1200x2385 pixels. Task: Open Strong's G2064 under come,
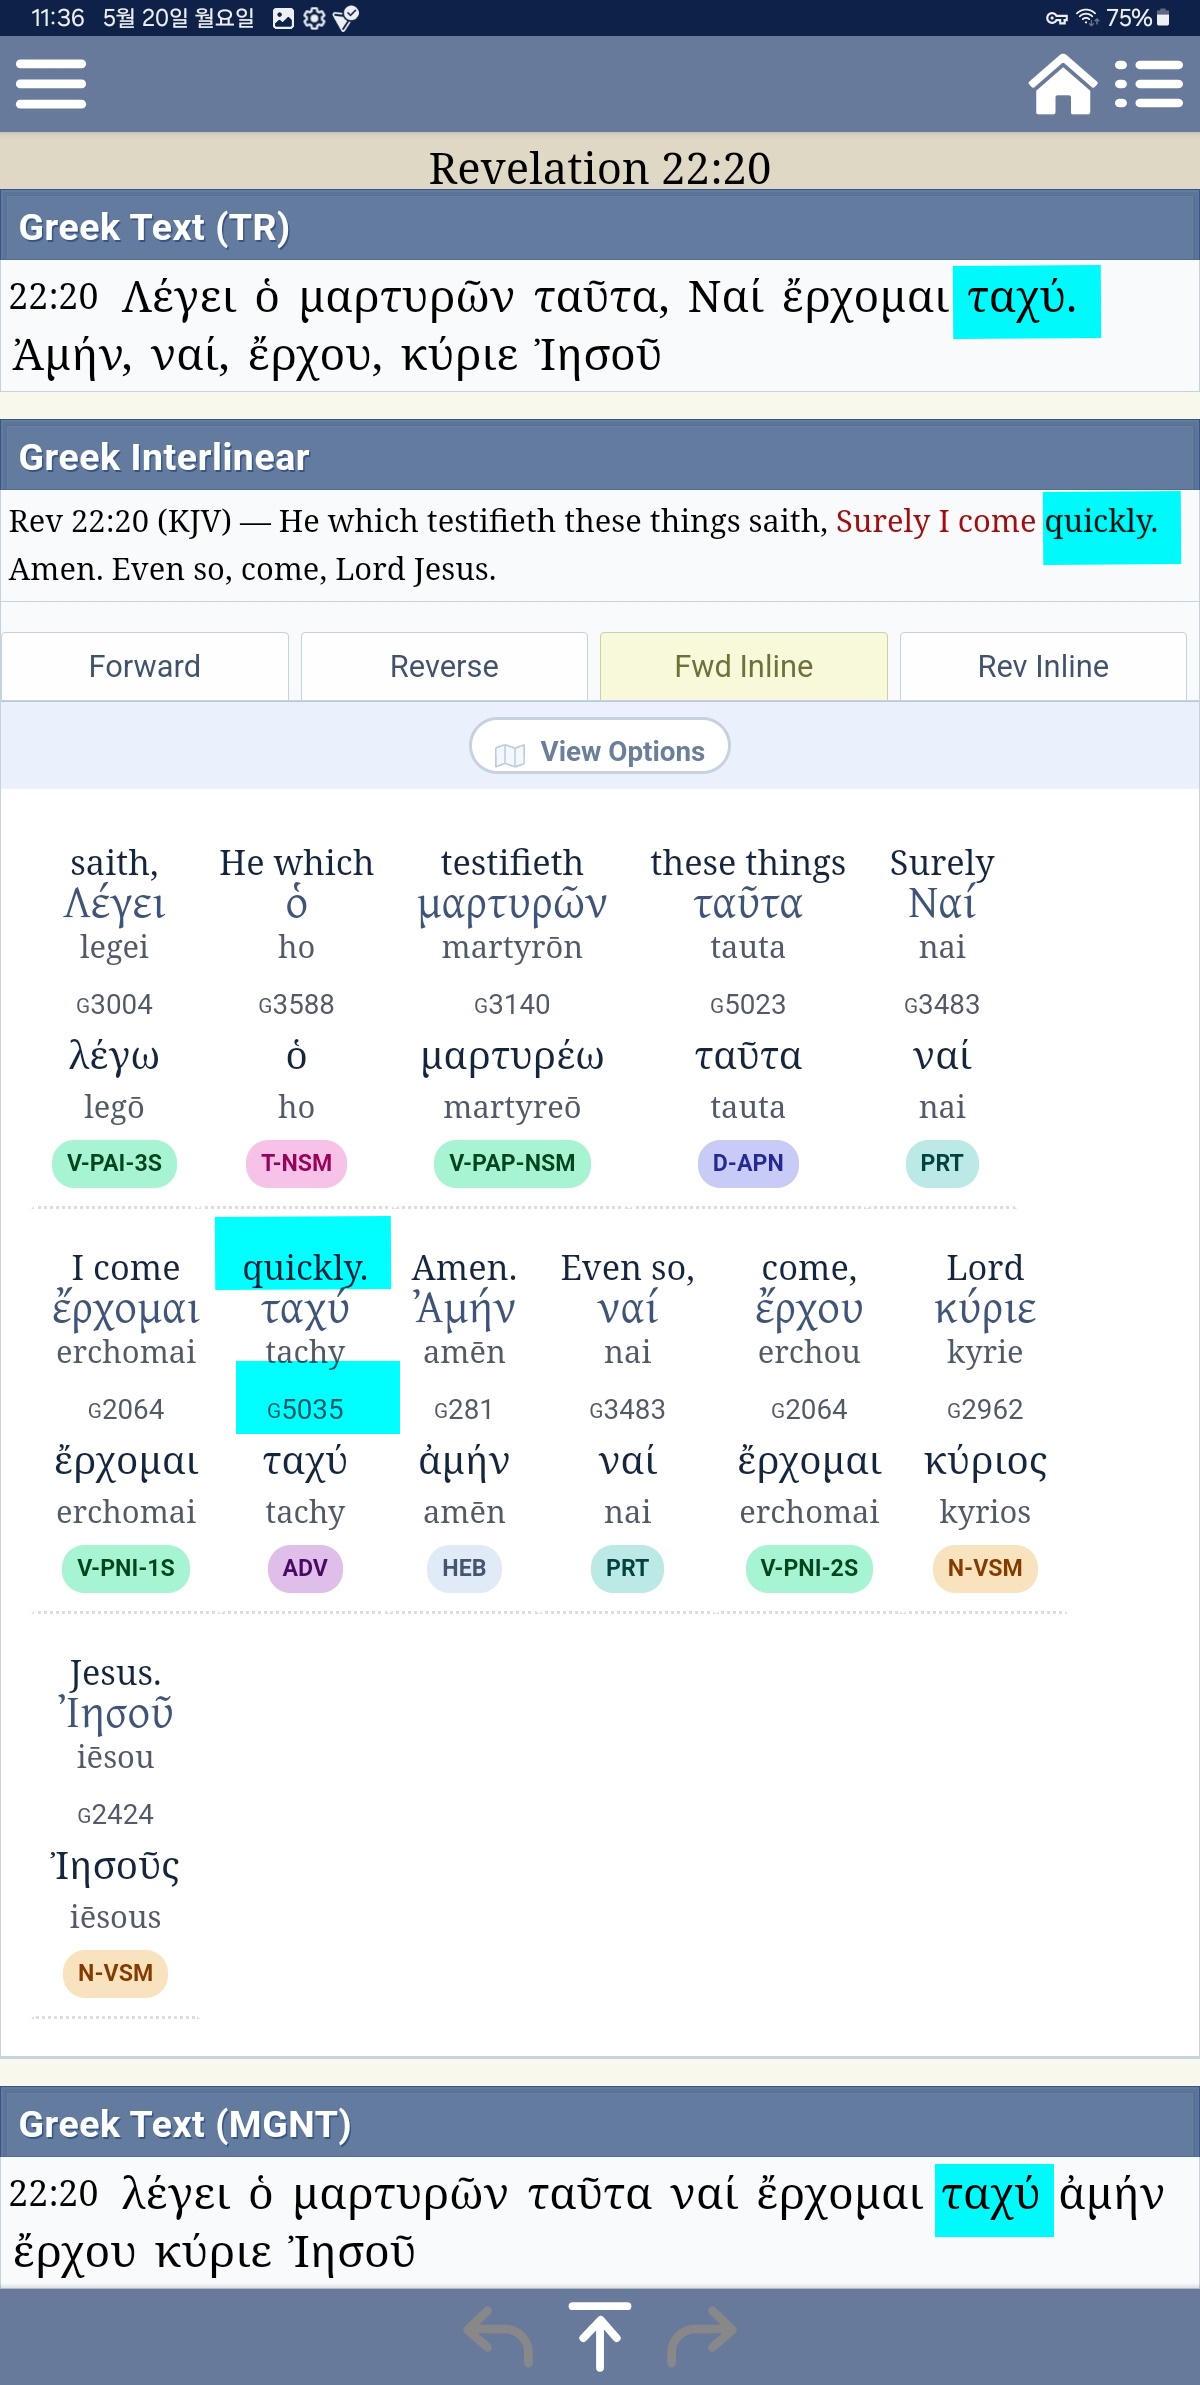pyautogui.click(x=809, y=1409)
